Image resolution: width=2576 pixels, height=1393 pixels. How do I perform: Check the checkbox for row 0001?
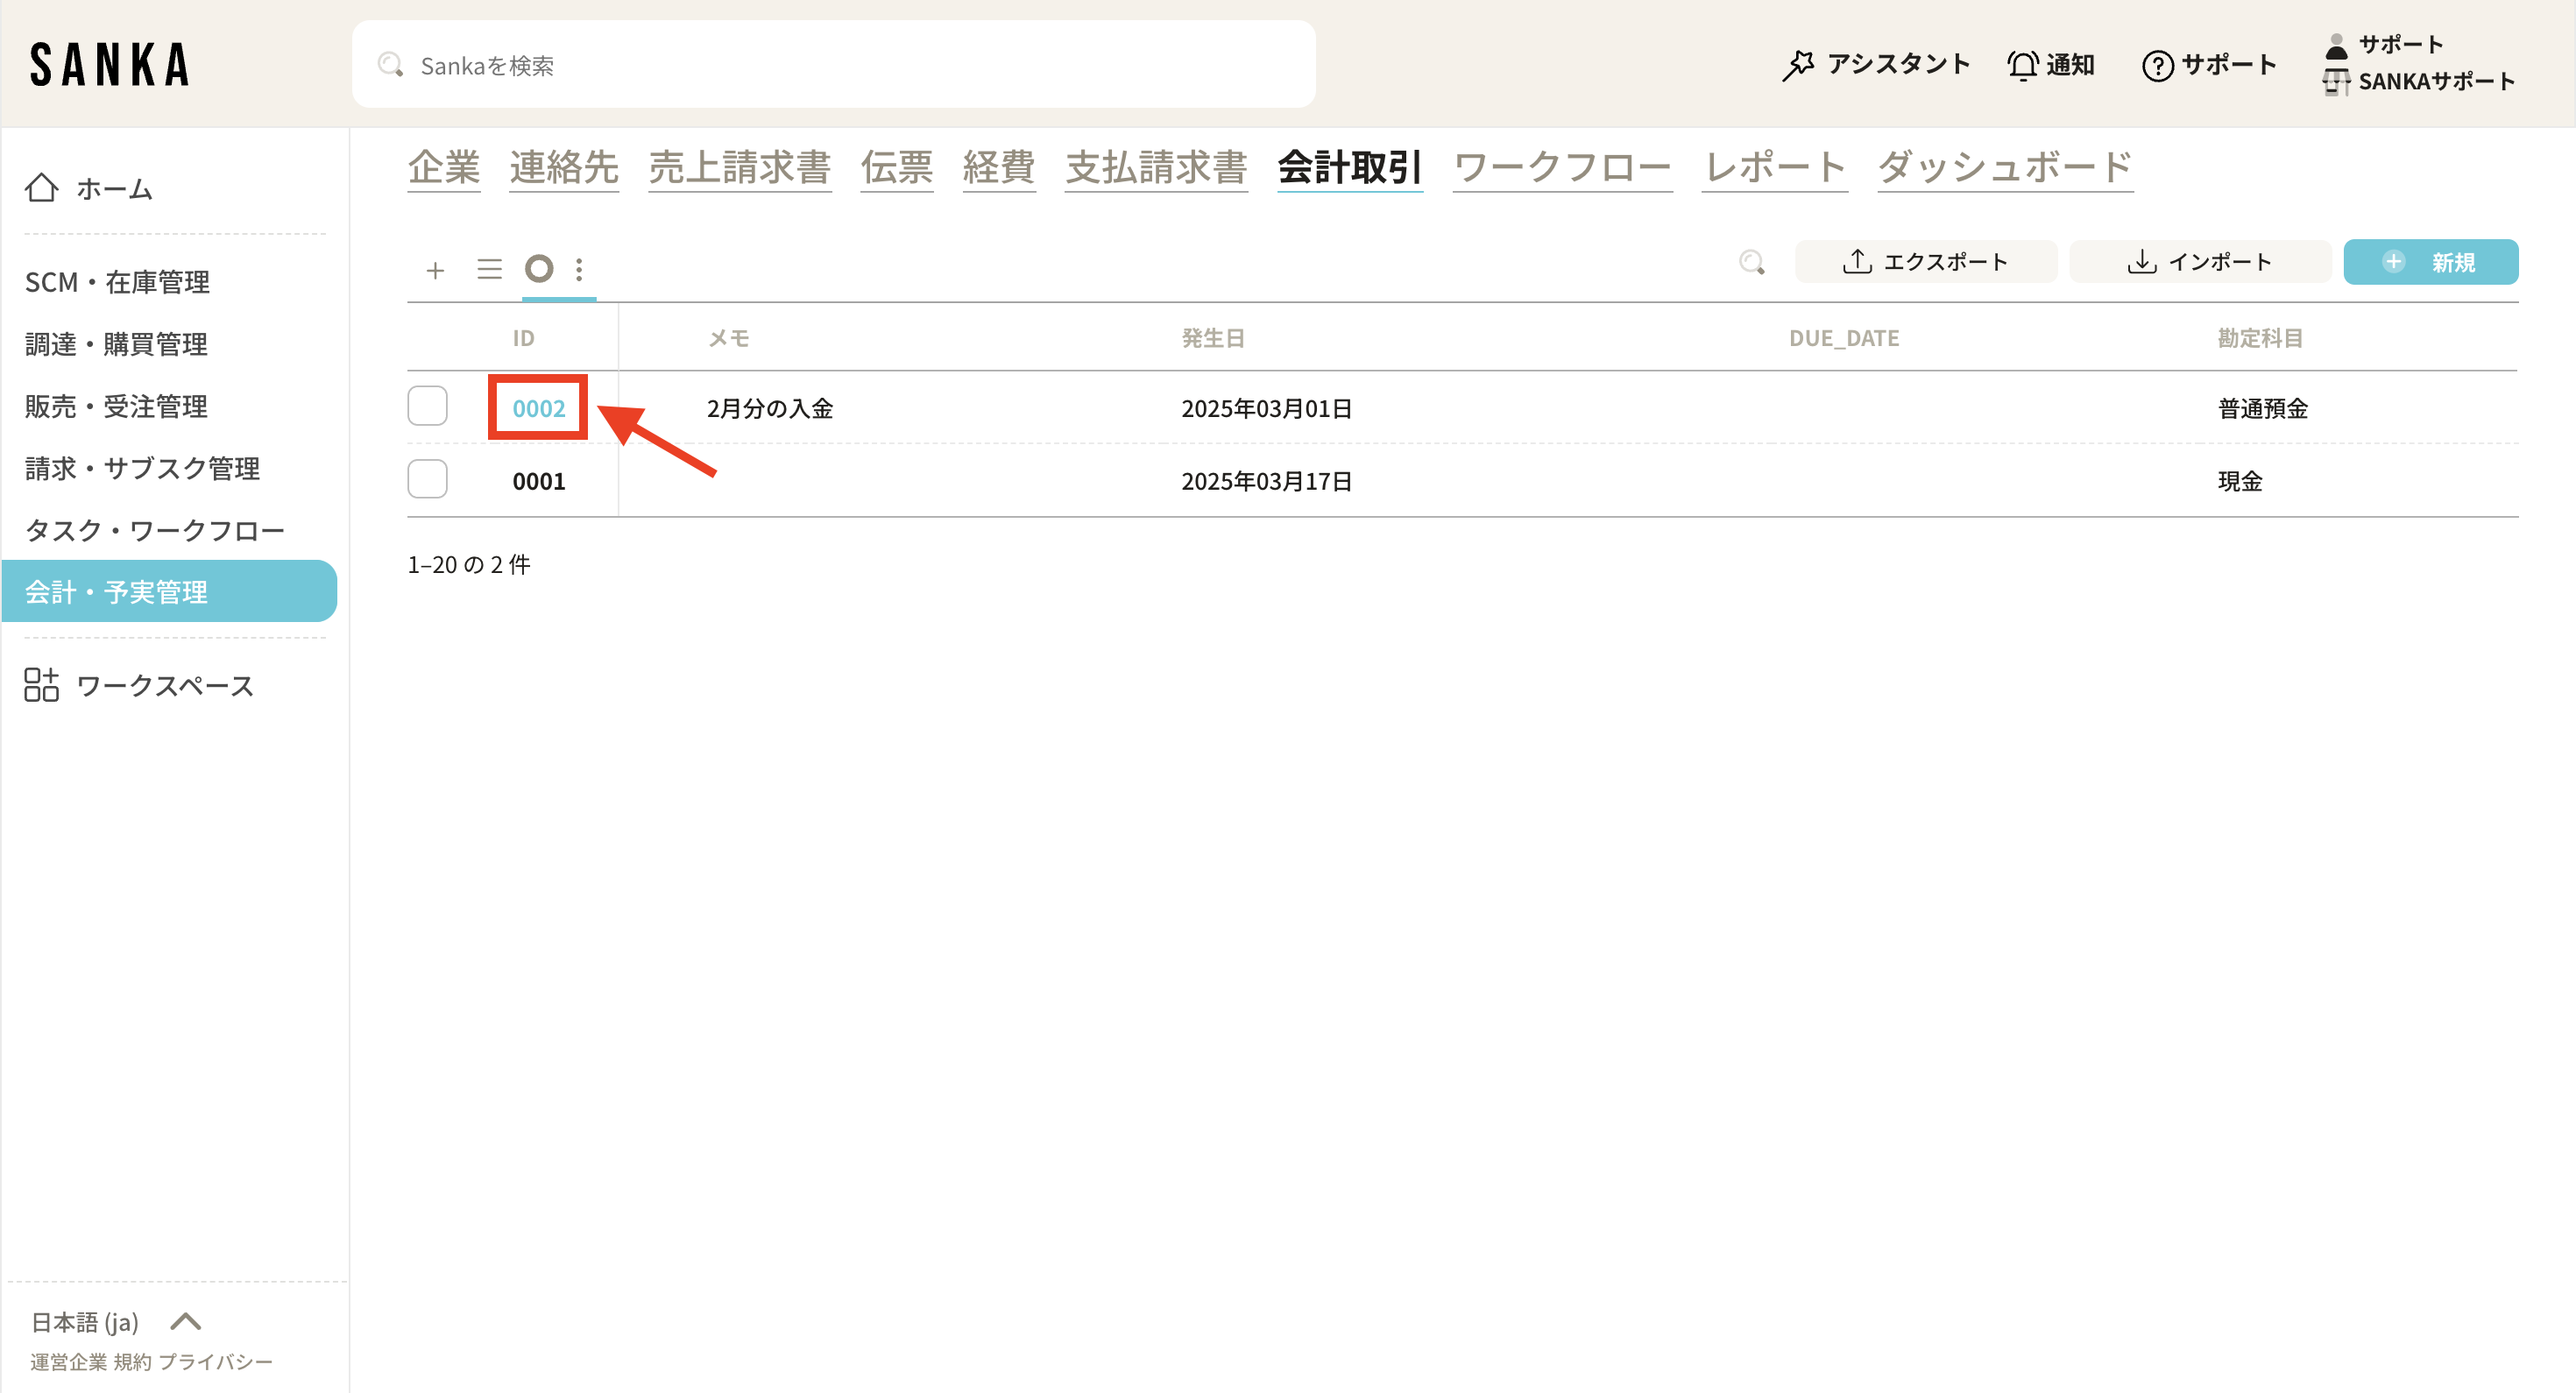tap(427, 479)
